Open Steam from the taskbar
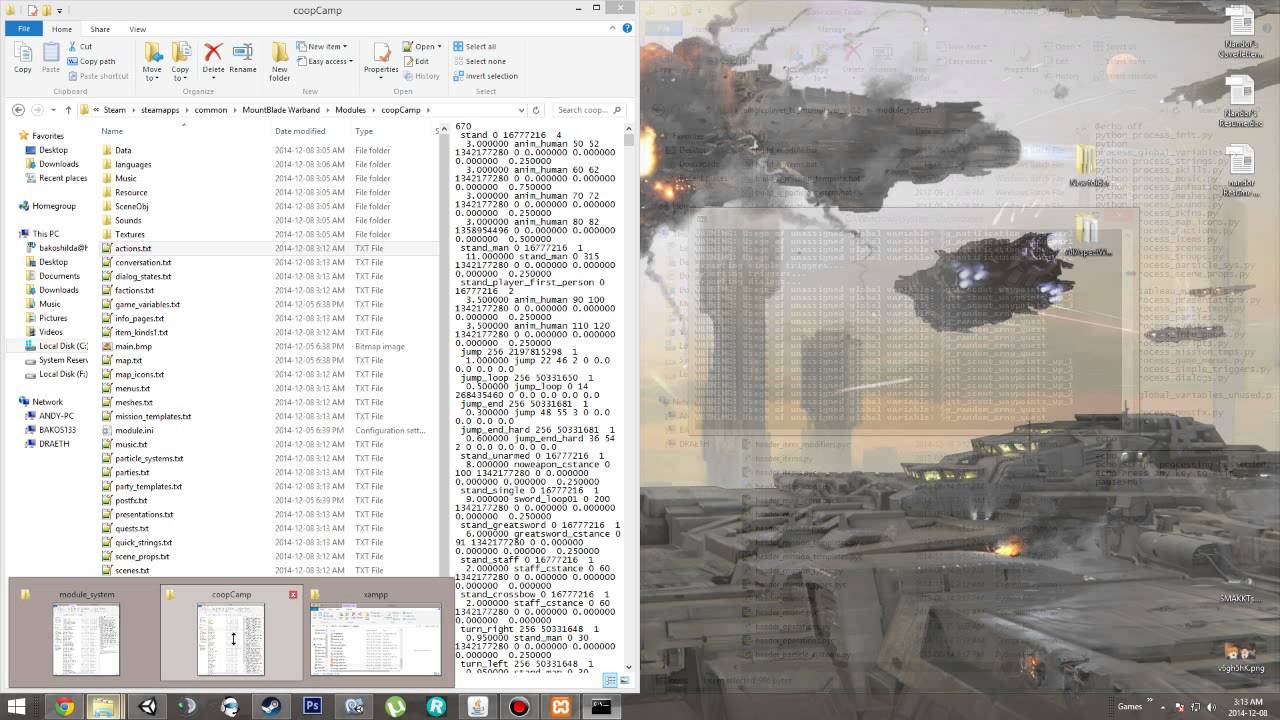The image size is (1280, 720). 271,706
